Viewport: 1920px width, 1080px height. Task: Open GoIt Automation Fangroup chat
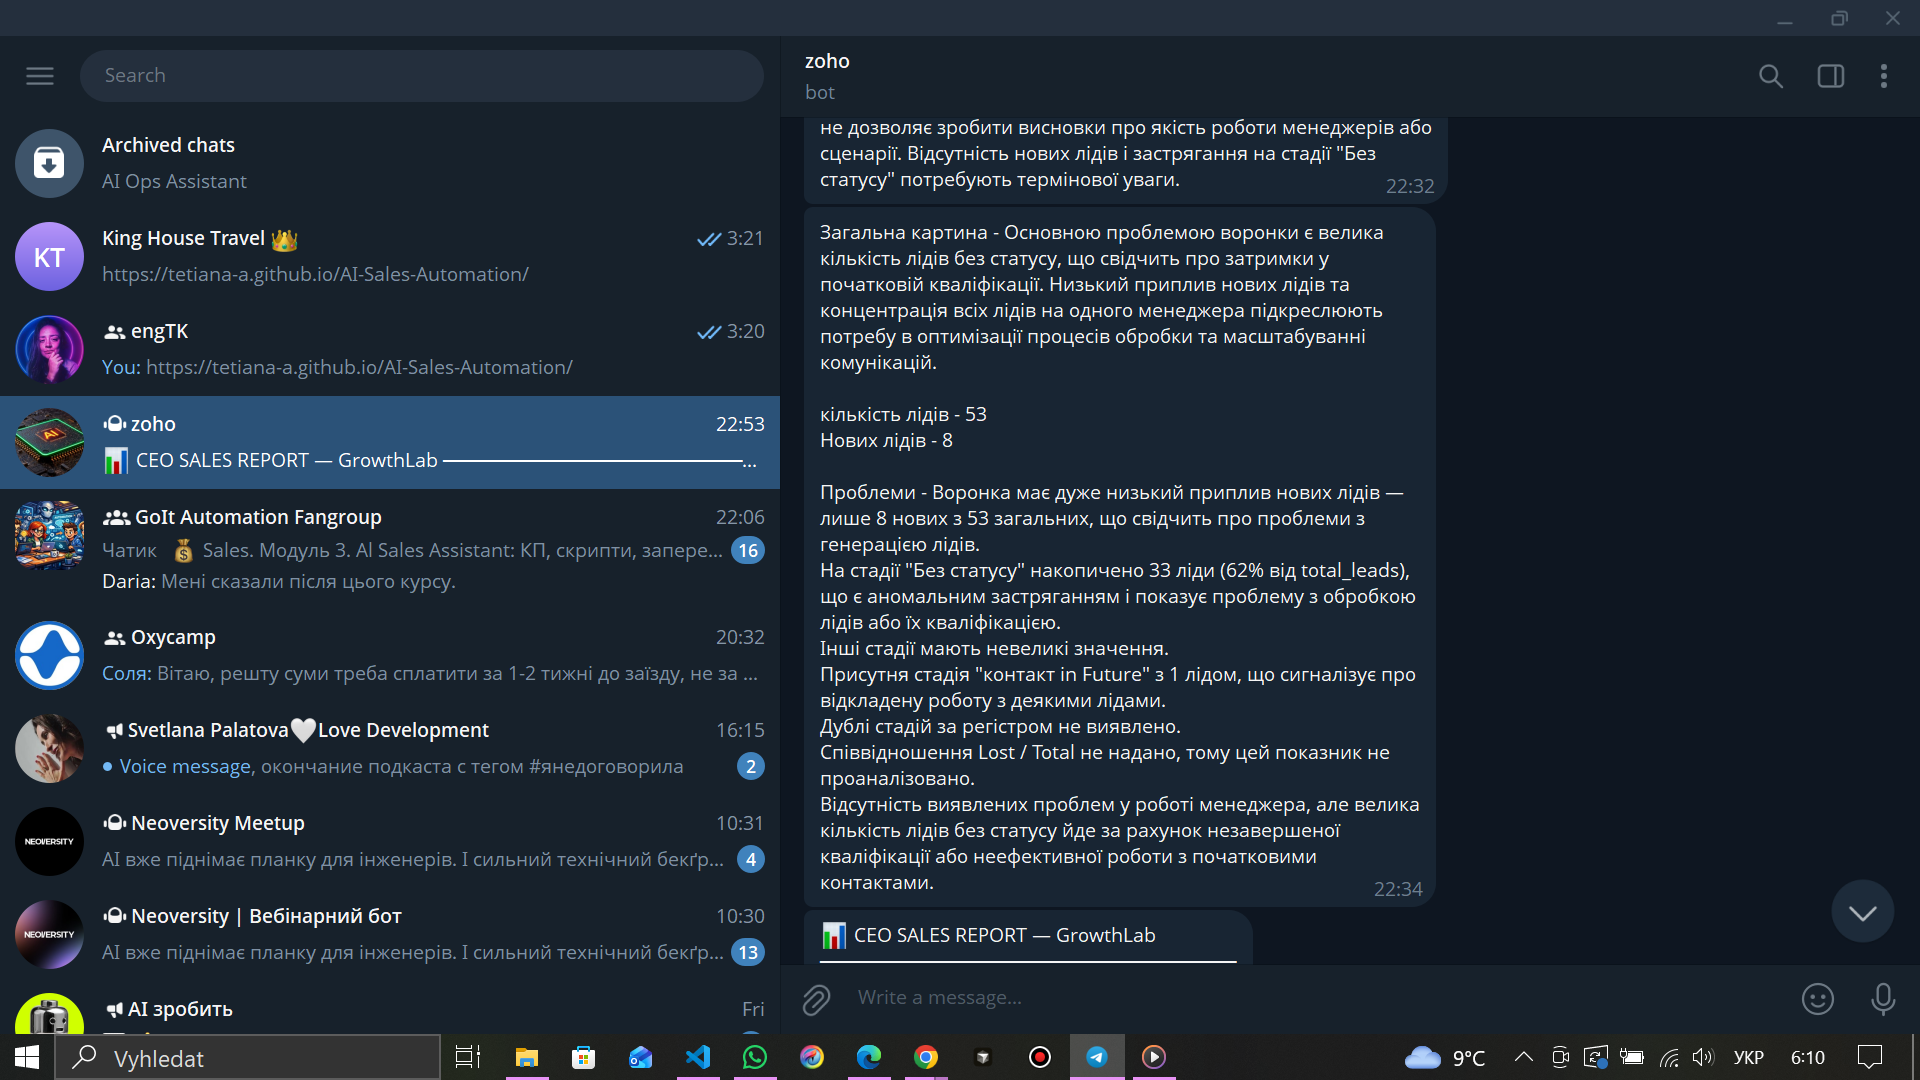[390, 549]
